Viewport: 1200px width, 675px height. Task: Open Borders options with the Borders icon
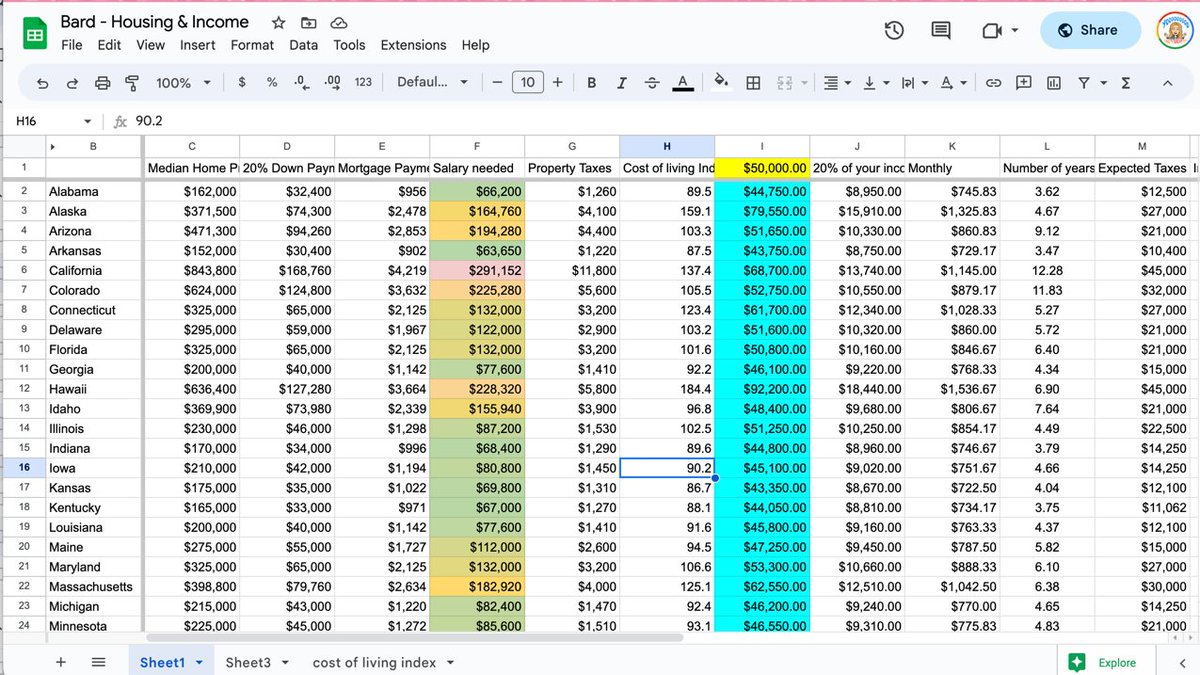click(753, 82)
